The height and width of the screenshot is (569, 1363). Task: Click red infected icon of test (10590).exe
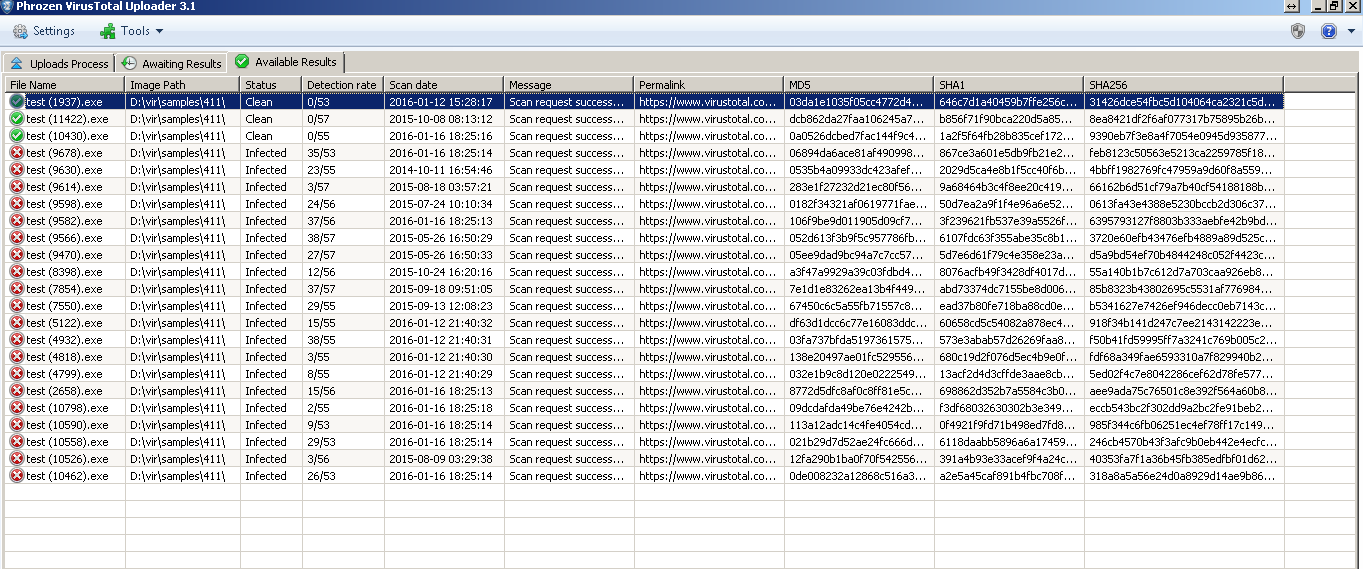click(16, 425)
